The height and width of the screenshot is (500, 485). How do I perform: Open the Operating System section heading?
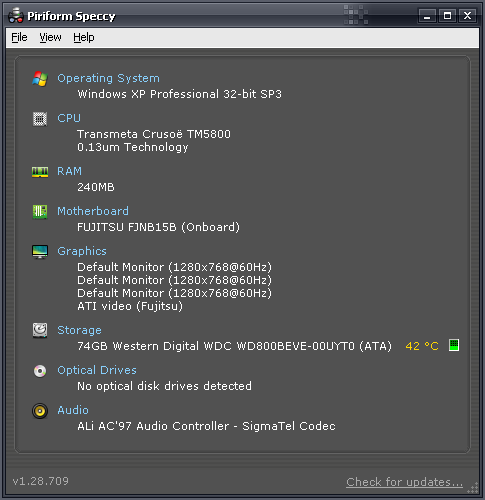tap(108, 78)
